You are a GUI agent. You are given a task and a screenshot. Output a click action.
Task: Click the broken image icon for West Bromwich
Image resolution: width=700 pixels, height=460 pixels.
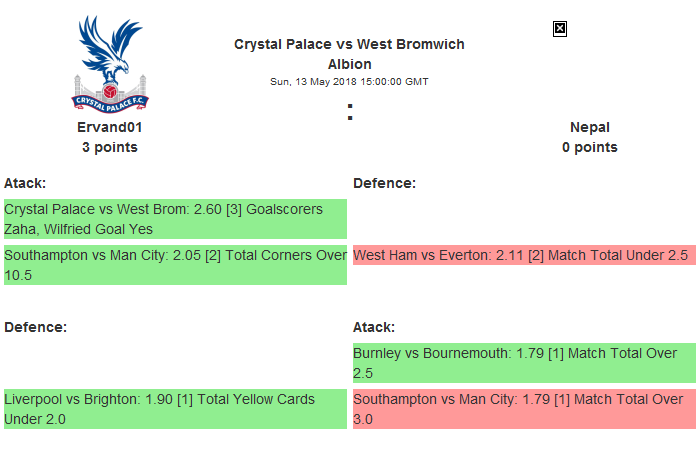[x=560, y=29]
